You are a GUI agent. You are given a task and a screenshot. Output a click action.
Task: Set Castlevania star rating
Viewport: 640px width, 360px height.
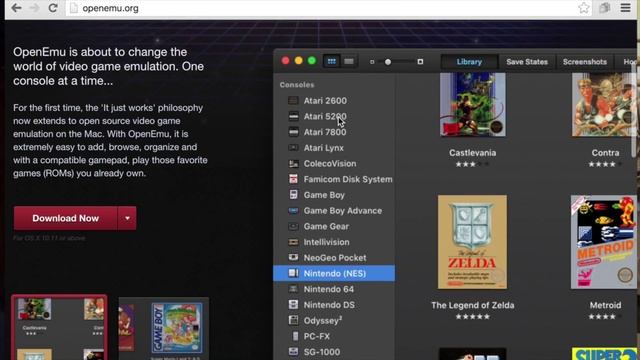[472, 164]
